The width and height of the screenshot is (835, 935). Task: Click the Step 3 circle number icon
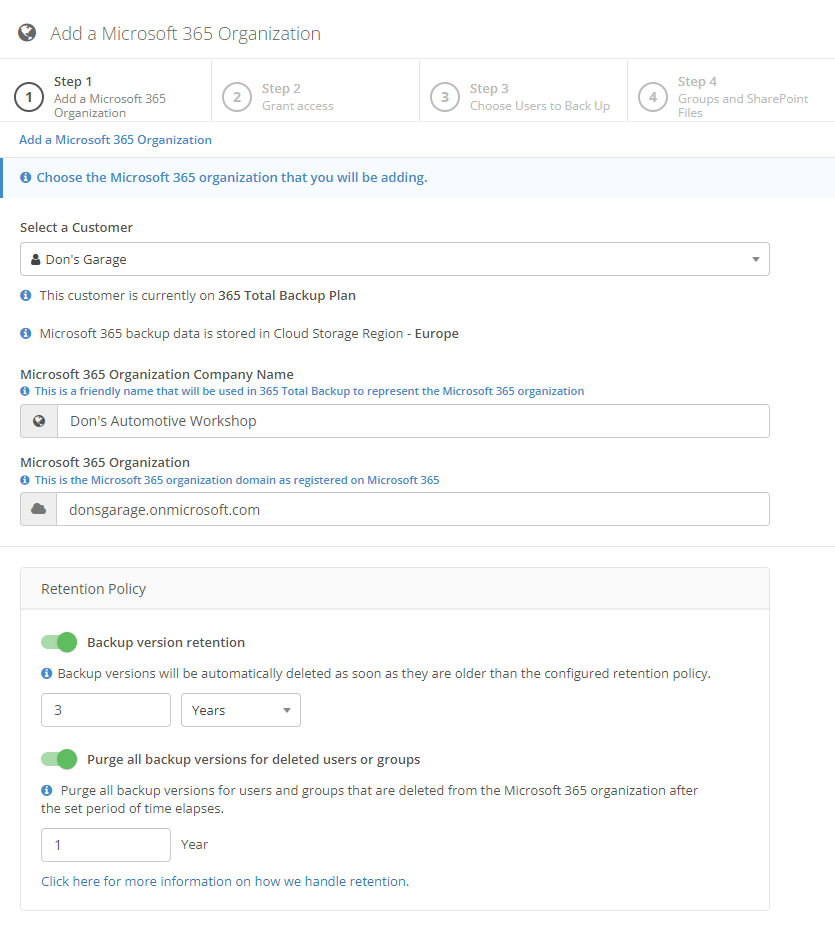[445, 97]
